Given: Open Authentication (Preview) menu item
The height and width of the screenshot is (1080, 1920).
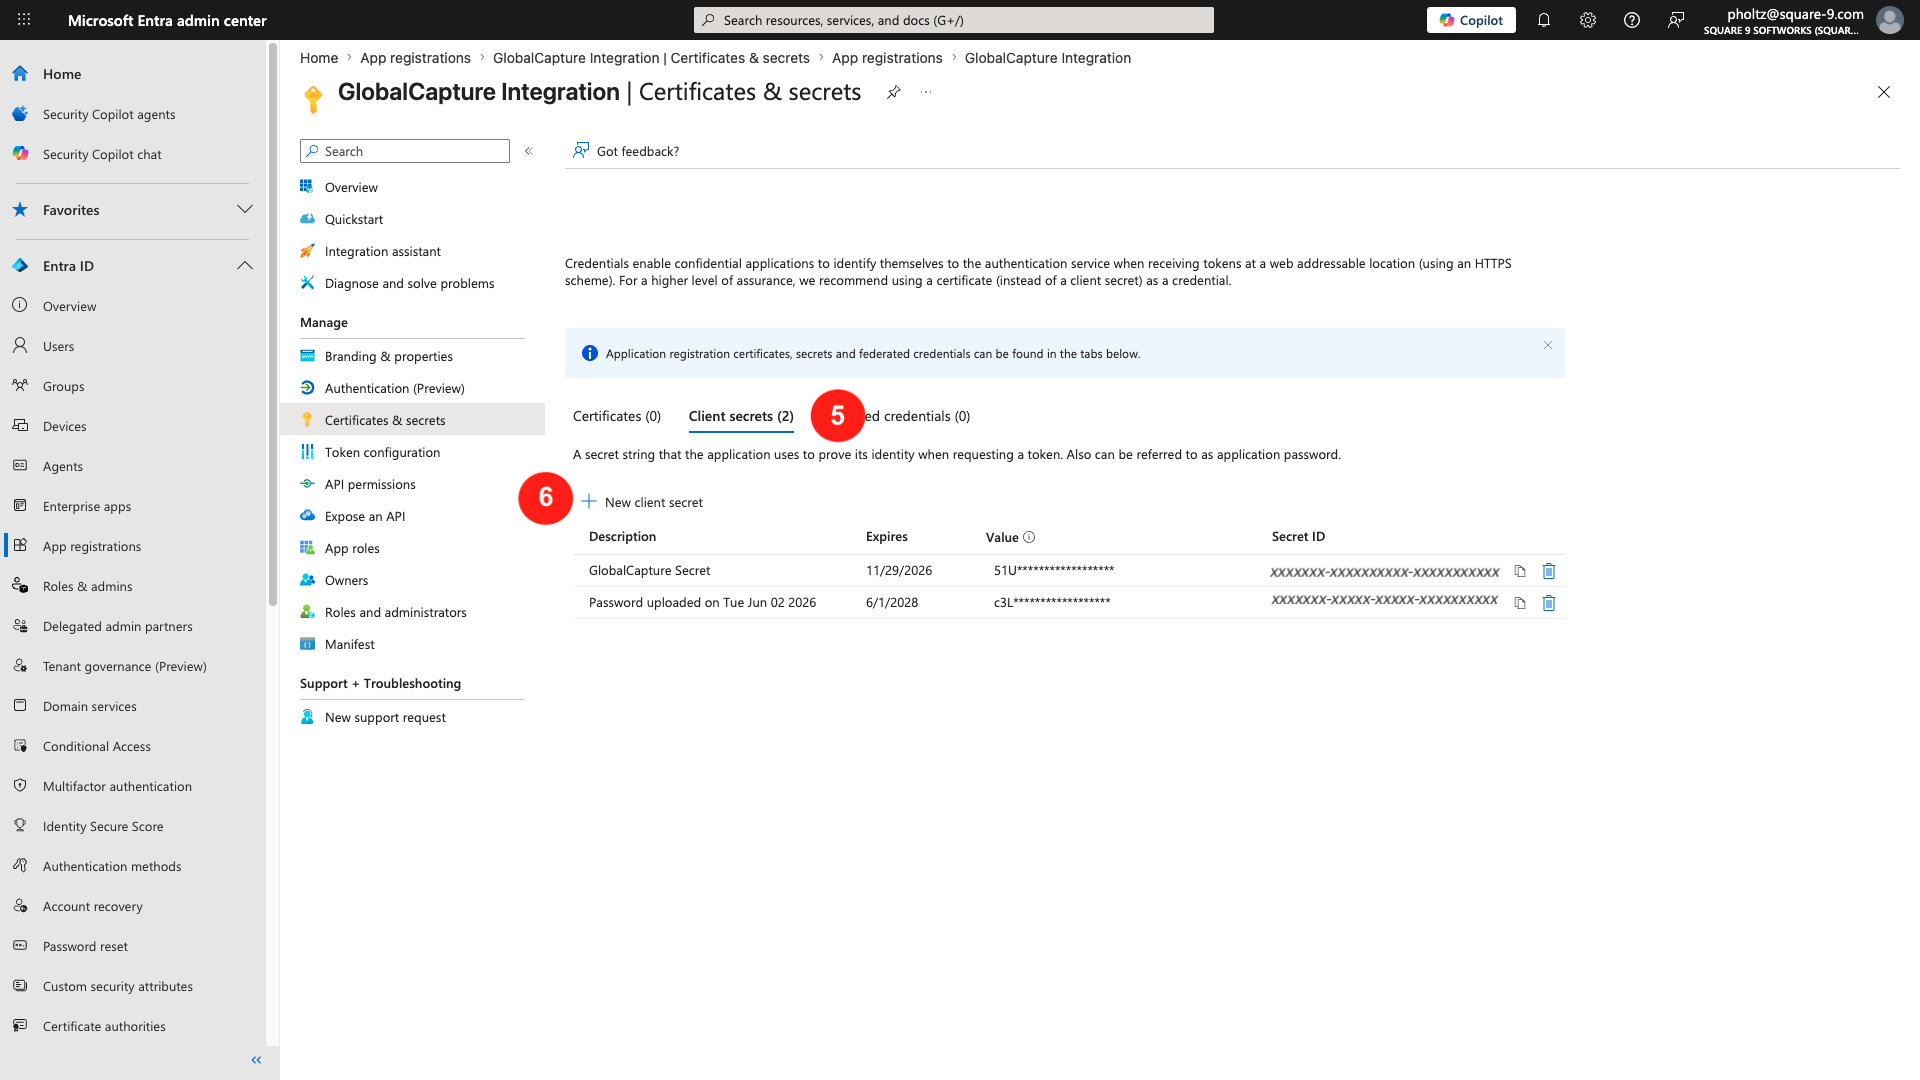Looking at the screenshot, I should [x=394, y=388].
